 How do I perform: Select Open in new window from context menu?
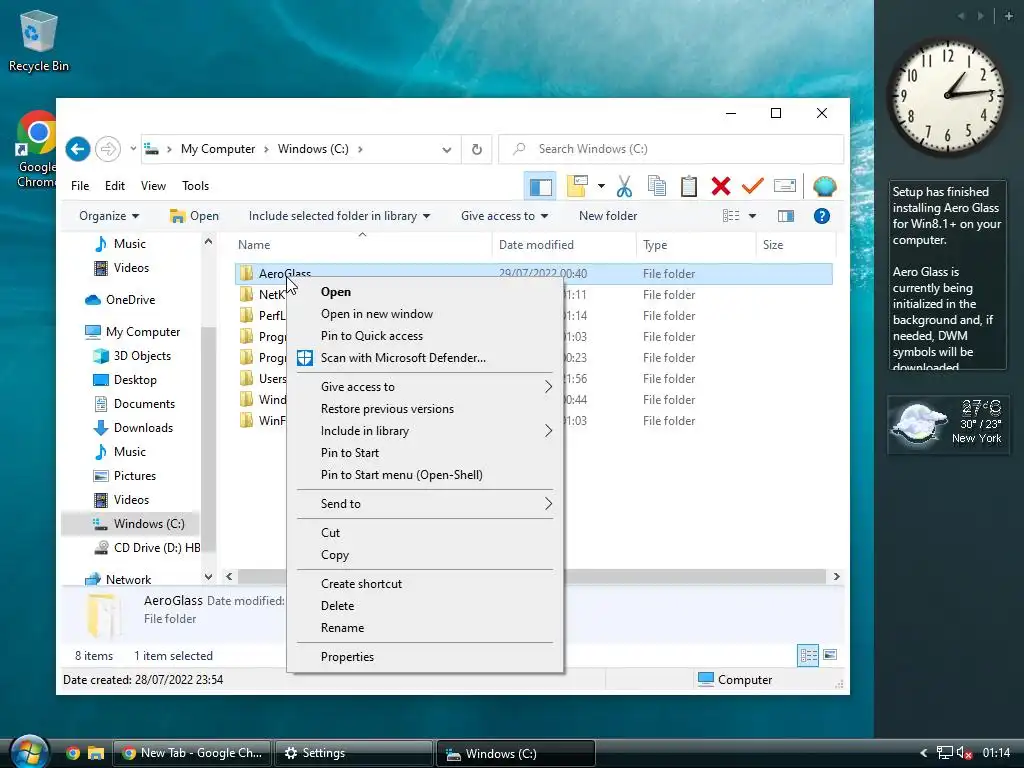pos(377,314)
